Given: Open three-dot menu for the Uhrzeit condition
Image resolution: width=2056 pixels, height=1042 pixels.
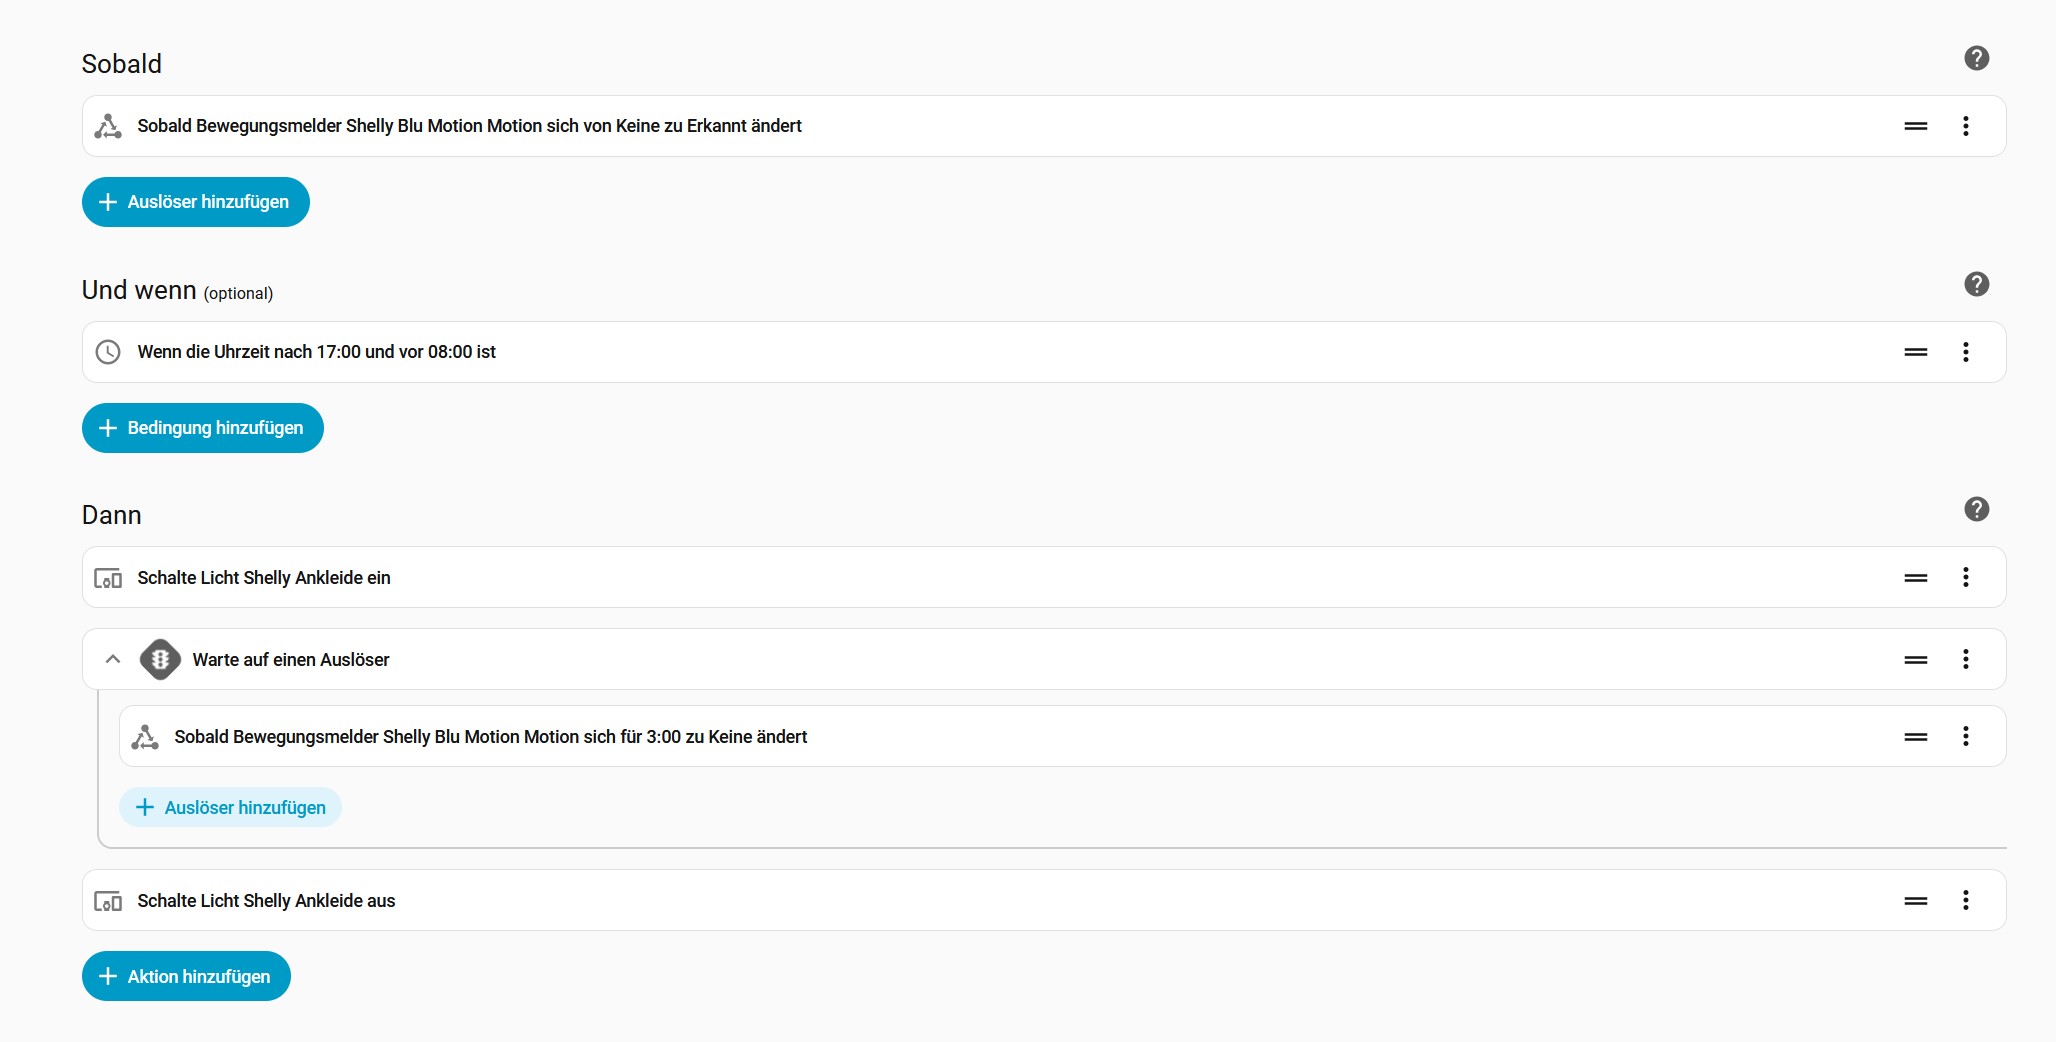Looking at the screenshot, I should pos(1965,352).
